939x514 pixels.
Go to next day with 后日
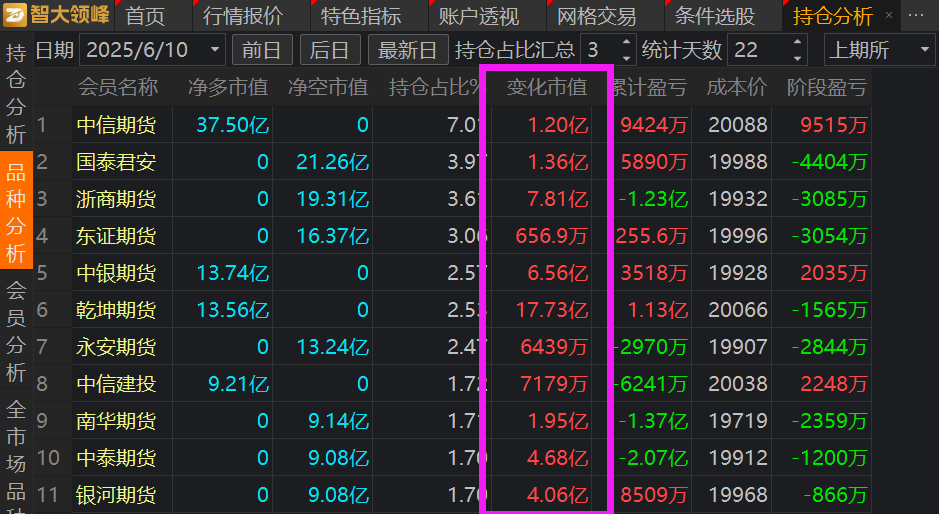[330, 50]
